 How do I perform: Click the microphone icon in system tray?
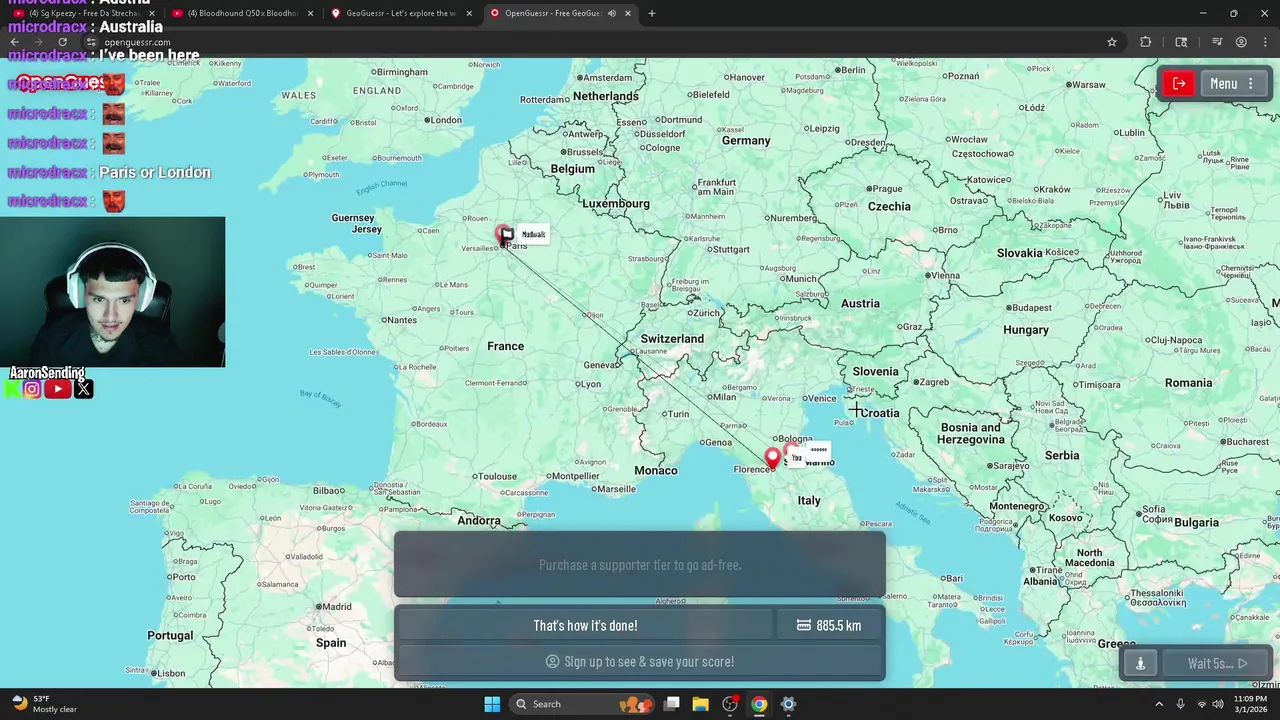click(x=1181, y=704)
